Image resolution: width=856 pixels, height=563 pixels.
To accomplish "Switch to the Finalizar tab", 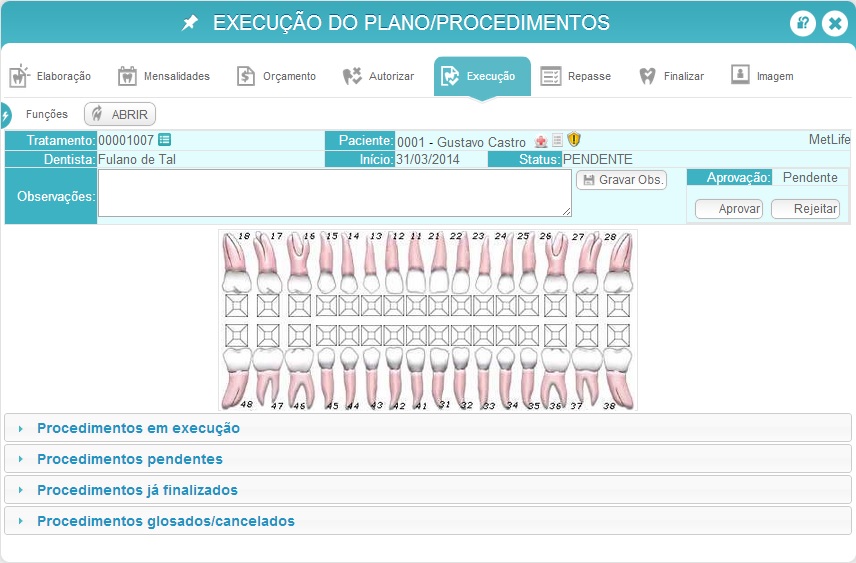I will [x=671, y=76].
